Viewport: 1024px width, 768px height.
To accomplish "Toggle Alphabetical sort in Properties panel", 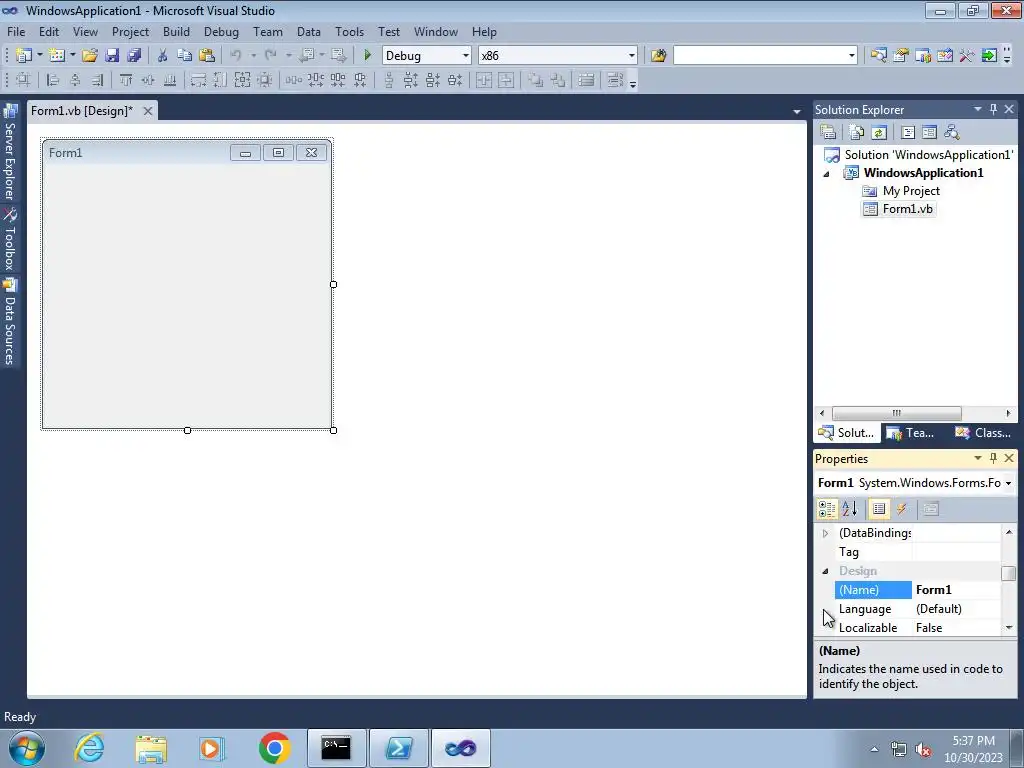I will tap(849, 509).
